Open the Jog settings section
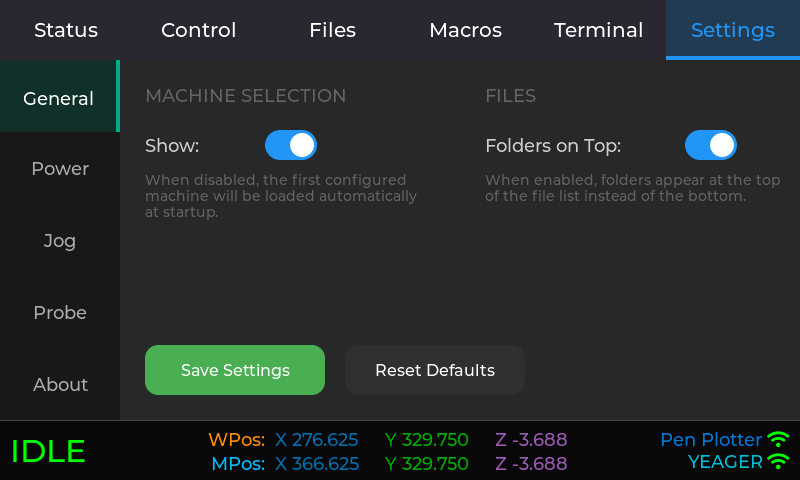The height and width of the screenshot is (480, 800). [x=60, y=241]
